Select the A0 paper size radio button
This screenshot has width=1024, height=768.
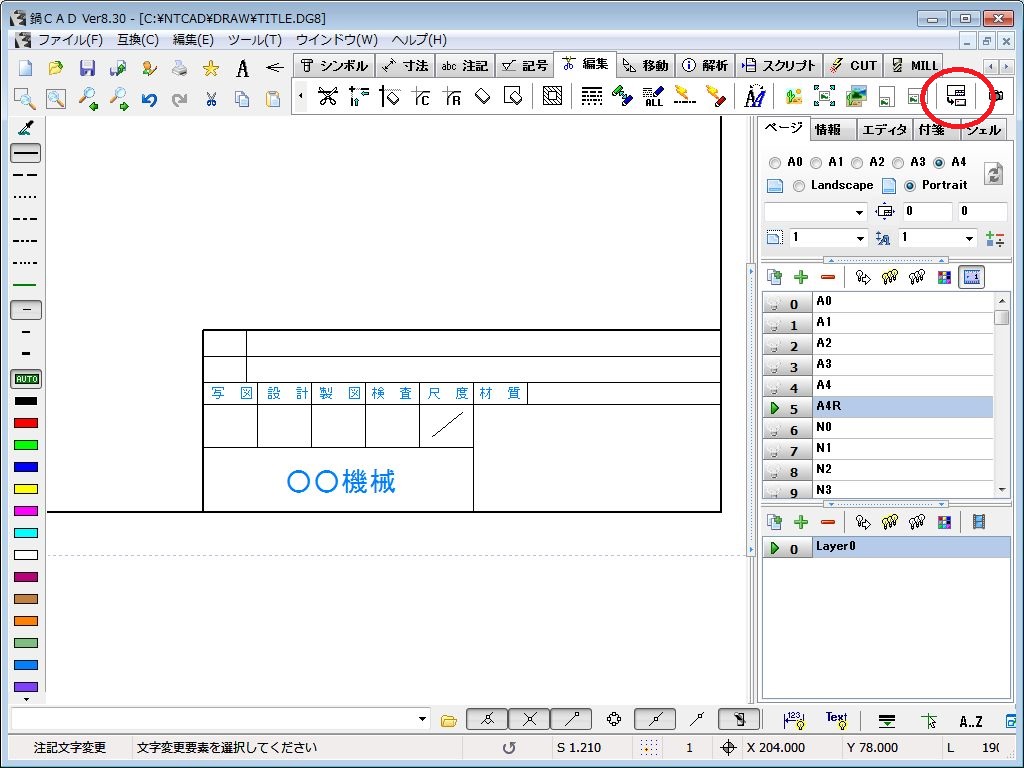pyautogui.click(x=775, y=163)
